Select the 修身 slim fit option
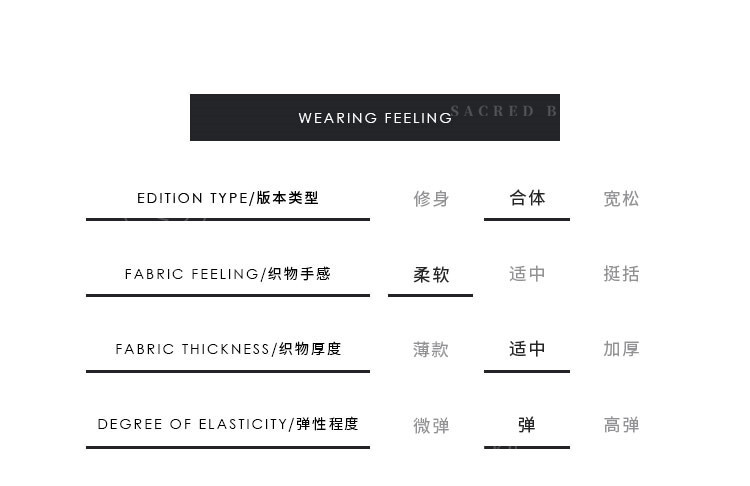 pyautogui.click(x=431, y=199)
